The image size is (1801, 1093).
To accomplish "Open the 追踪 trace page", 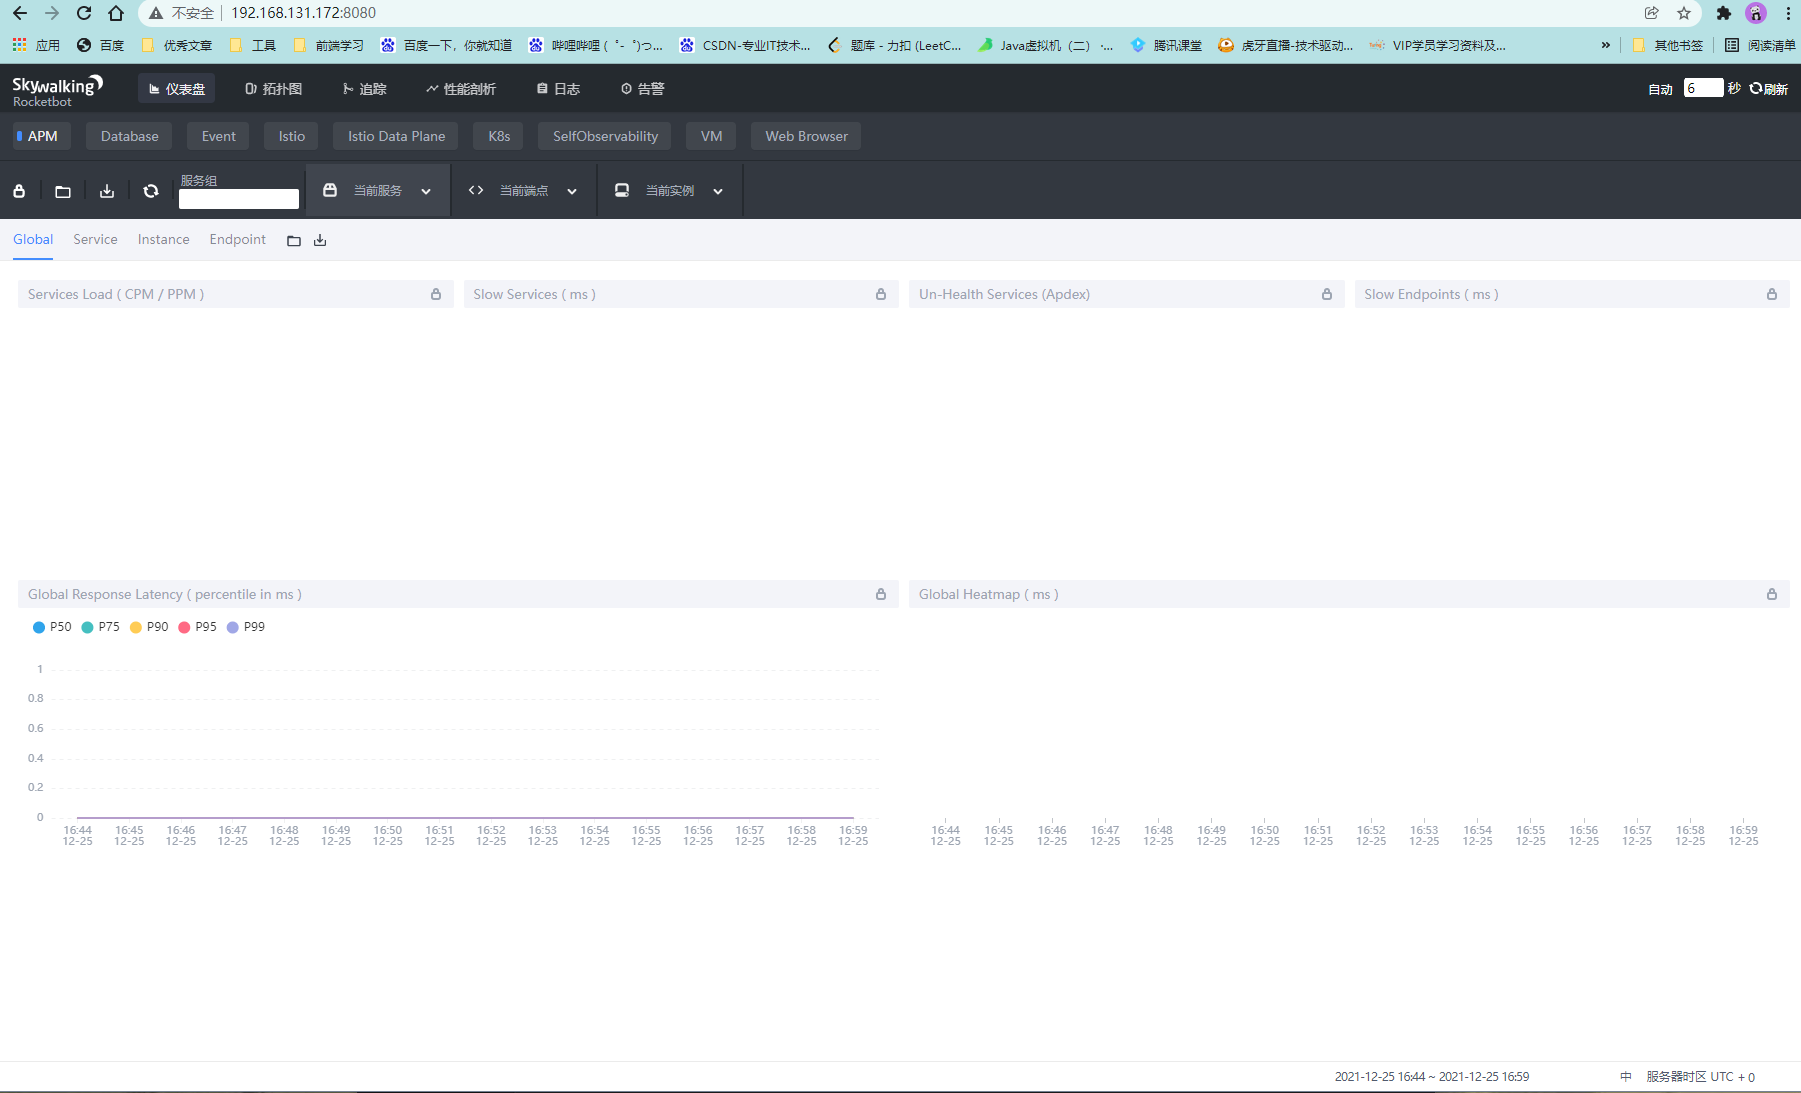I will coord(364,89).
